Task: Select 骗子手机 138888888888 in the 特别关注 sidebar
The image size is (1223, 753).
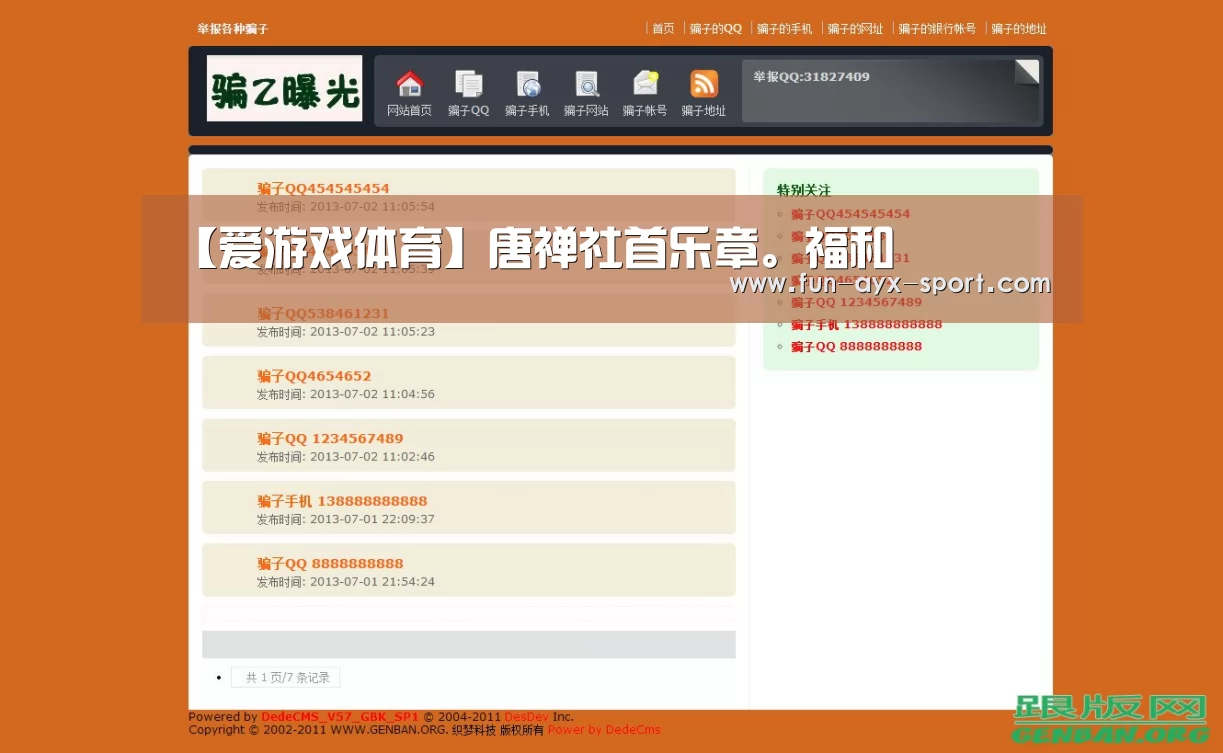Action: coord(867,324)
